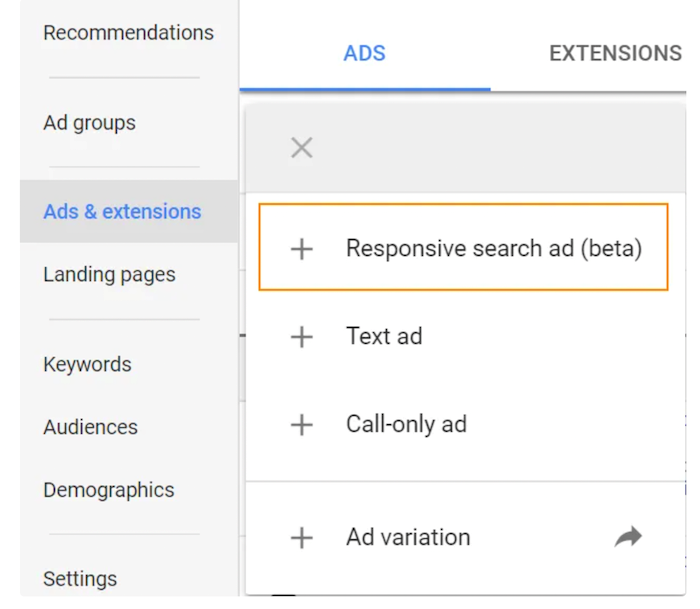Click the share arrow icon on Ad variation
The width and height of the screenshot is (700, 609).
pos(627,538)
